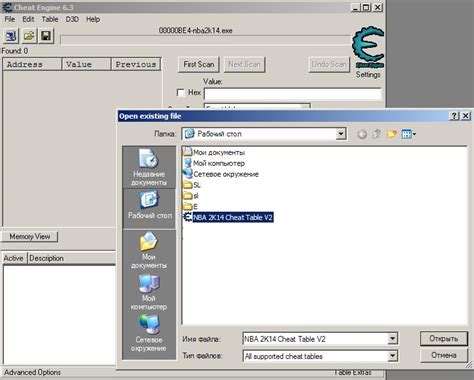The image size is (474, 380).
Task: Click the scan progress bar
Action: coord(205,40)
